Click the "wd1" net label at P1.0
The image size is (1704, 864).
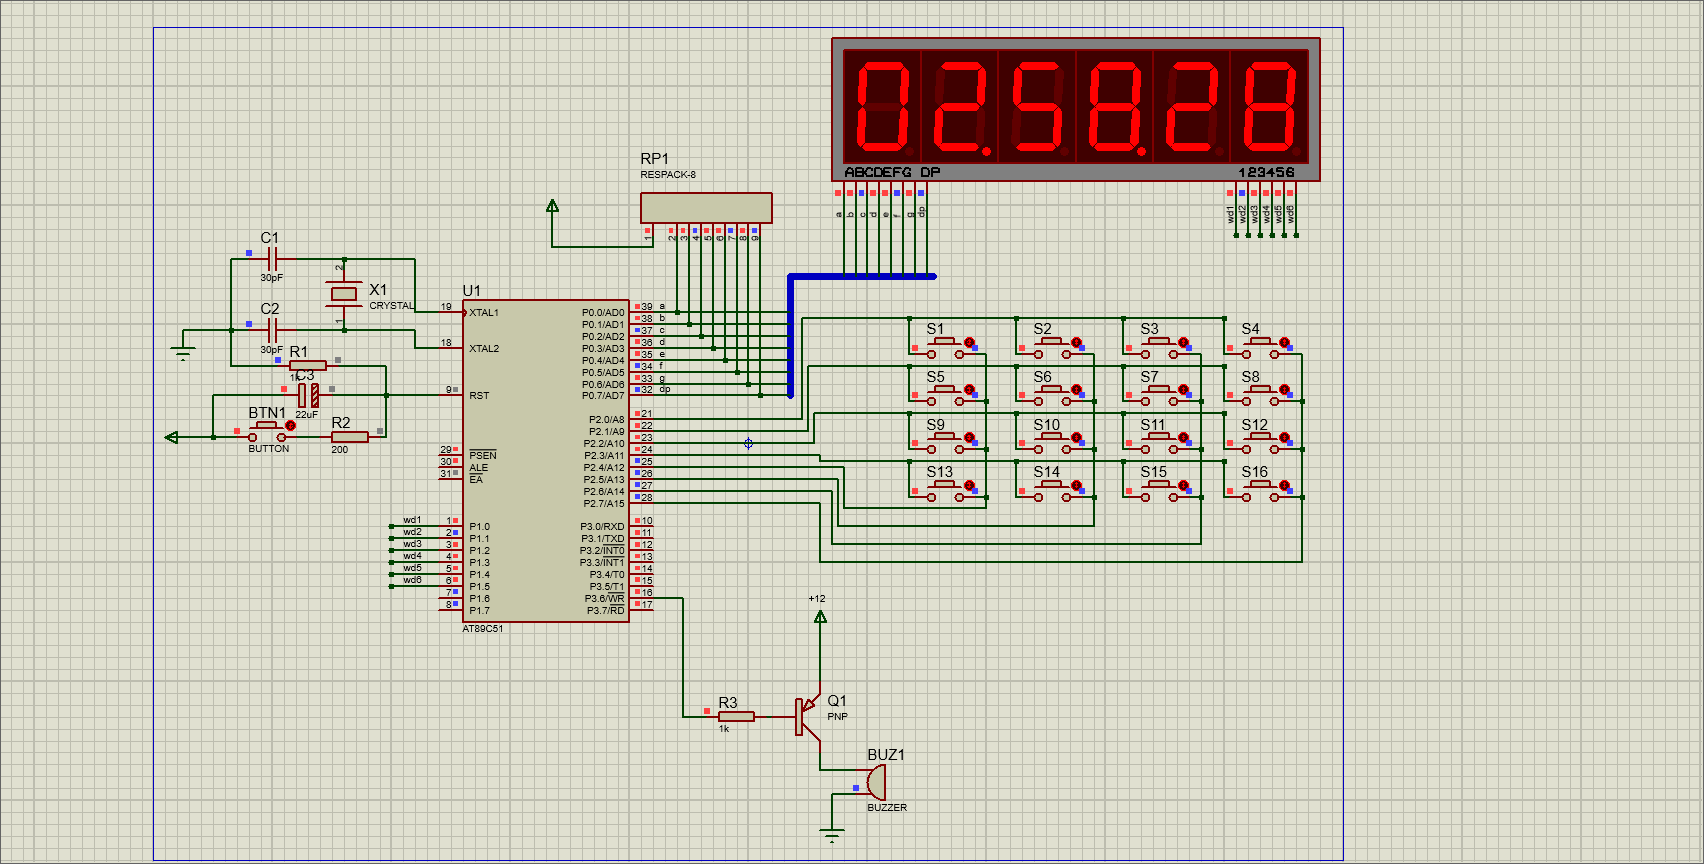(412, 520)
